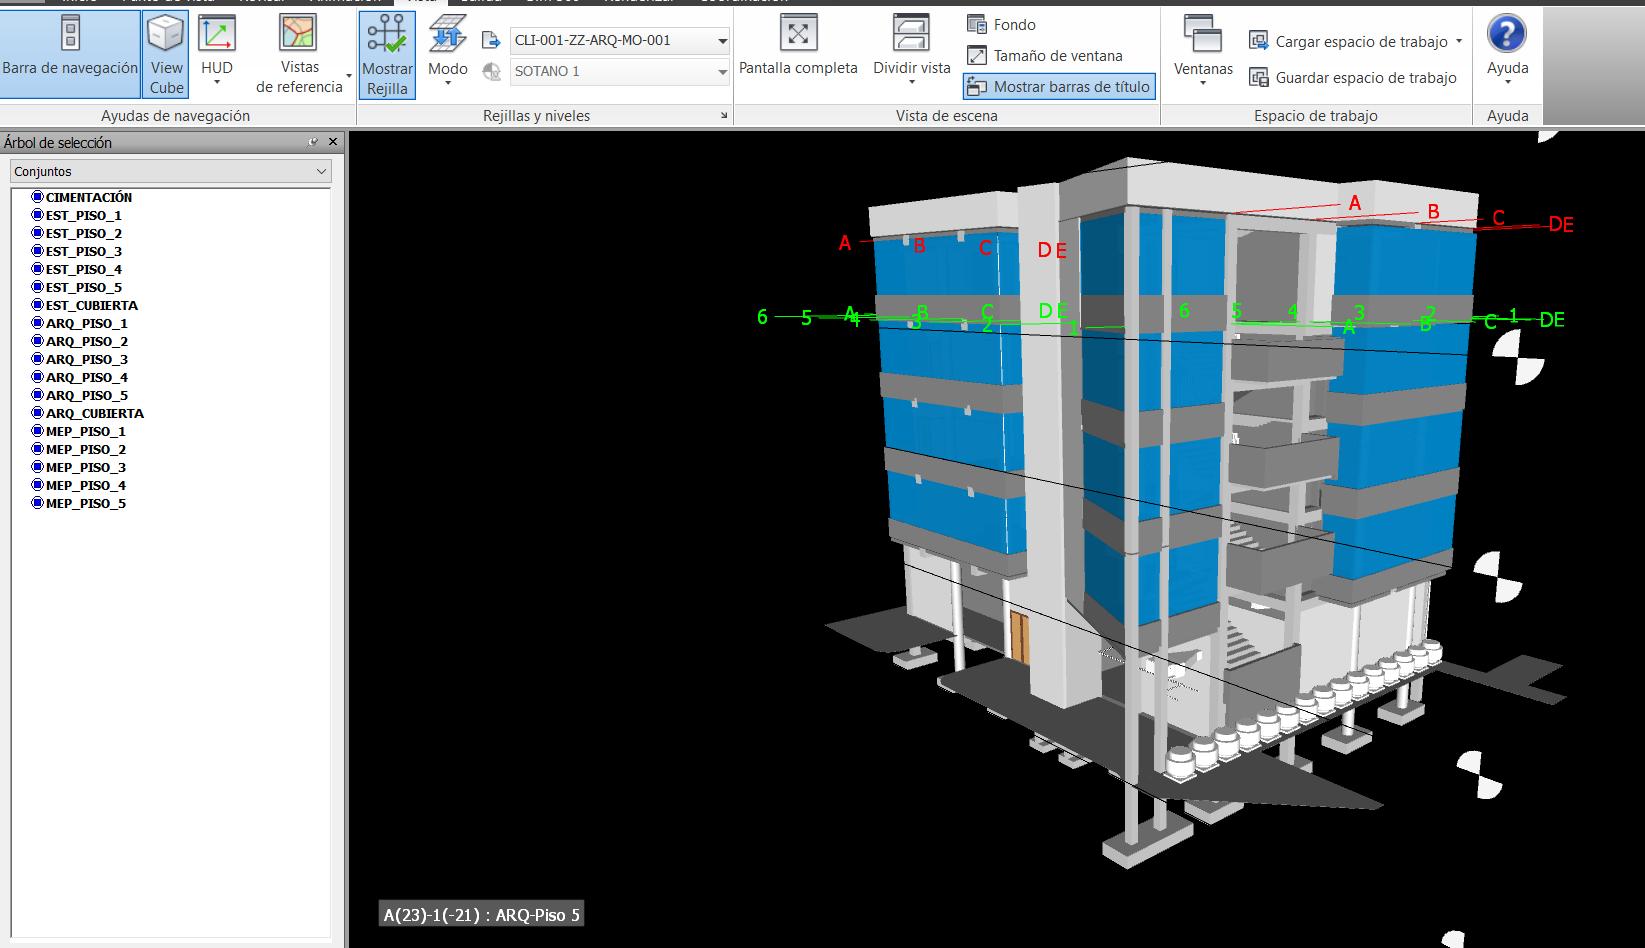1645x948 pixels.
Task: Open the SOTANO 1 level combo box
Action: pos(620,72)
